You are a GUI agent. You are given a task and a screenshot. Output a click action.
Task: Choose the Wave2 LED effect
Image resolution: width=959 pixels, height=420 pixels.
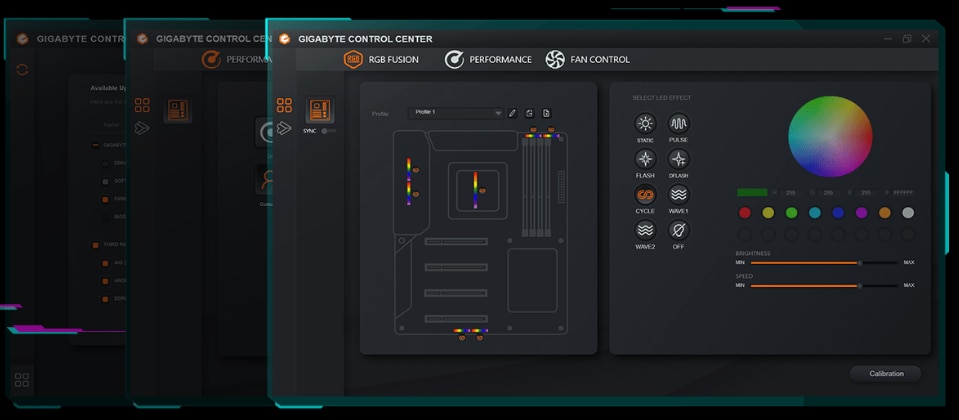[x=645, y=230]
